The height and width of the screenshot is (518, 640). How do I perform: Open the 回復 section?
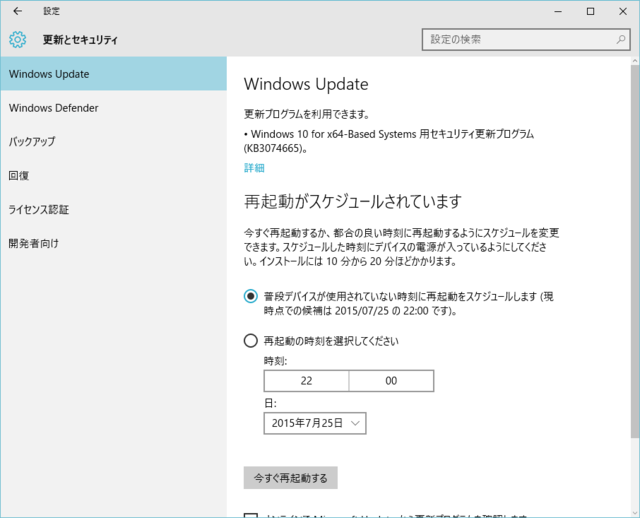click(113, 176)
